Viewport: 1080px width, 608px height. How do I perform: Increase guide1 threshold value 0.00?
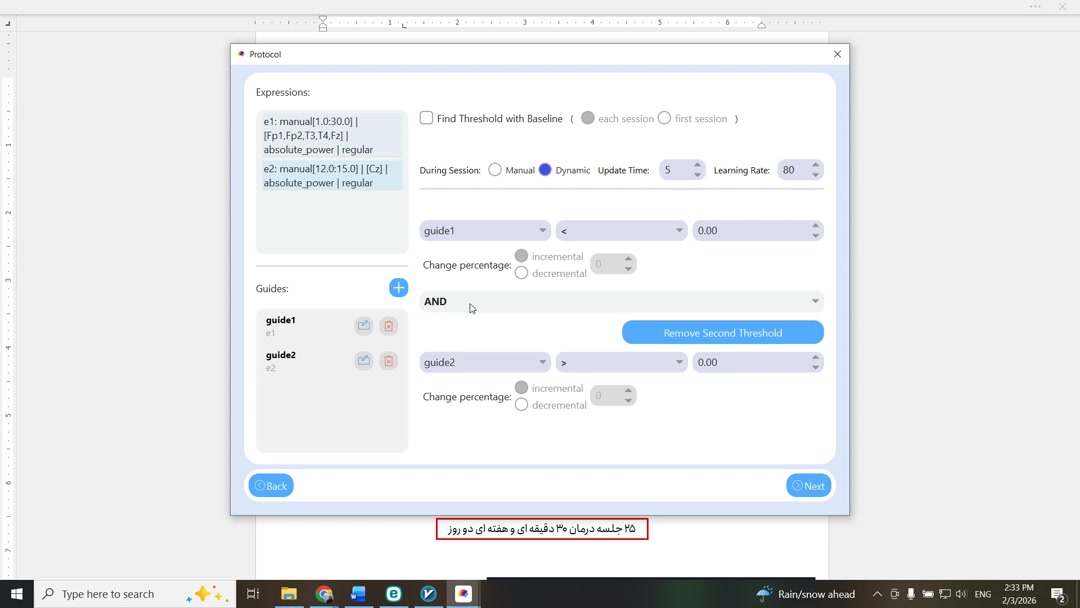(816, 226)
